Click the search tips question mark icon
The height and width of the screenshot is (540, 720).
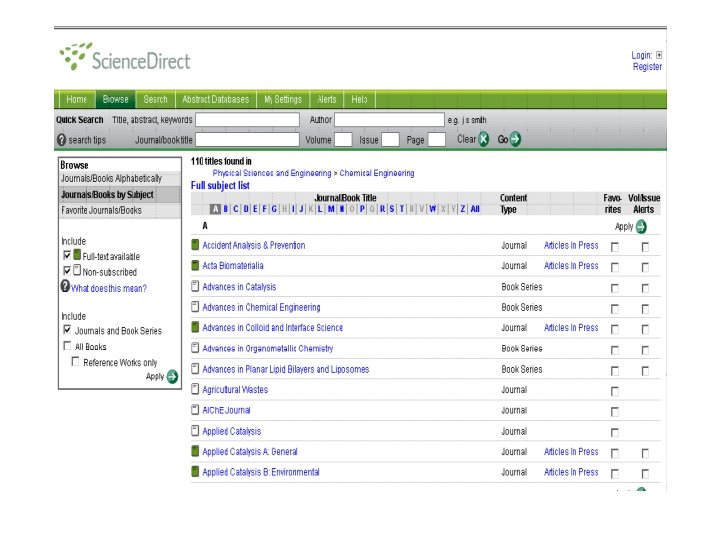pyautogui.click(x=62, y=140)
